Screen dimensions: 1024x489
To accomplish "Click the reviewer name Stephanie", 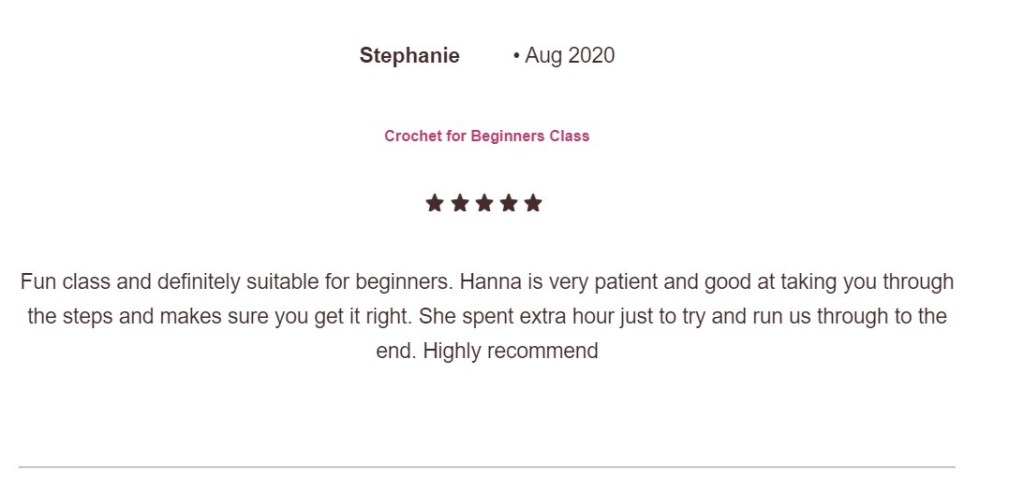I will click(x=409, y=56).
